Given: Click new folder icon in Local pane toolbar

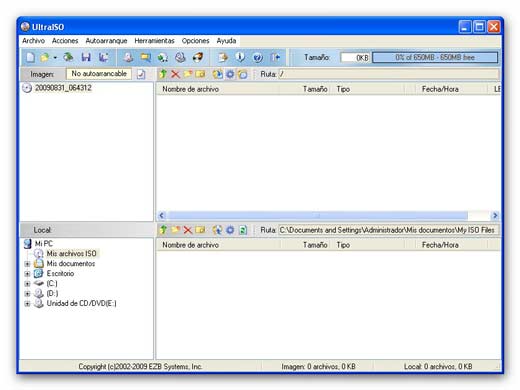Looking at the screenshot, I should [x=175, y=230].
